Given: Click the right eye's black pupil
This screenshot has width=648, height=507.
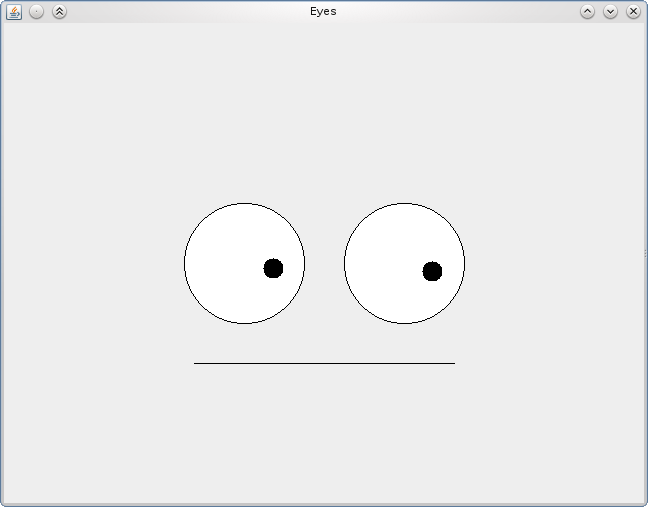Looking at the screenshot, I should coord(432,271).
